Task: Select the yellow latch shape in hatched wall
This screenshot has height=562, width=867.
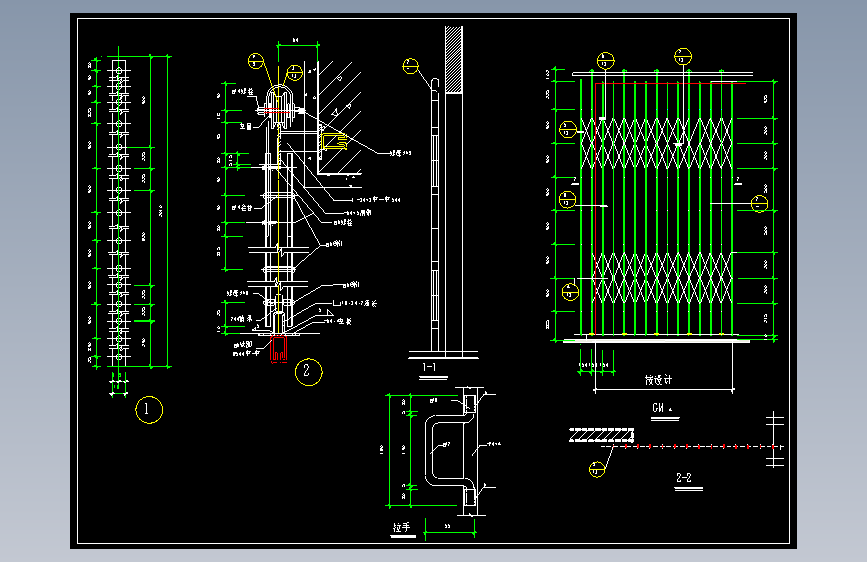Action: [334, 142]
